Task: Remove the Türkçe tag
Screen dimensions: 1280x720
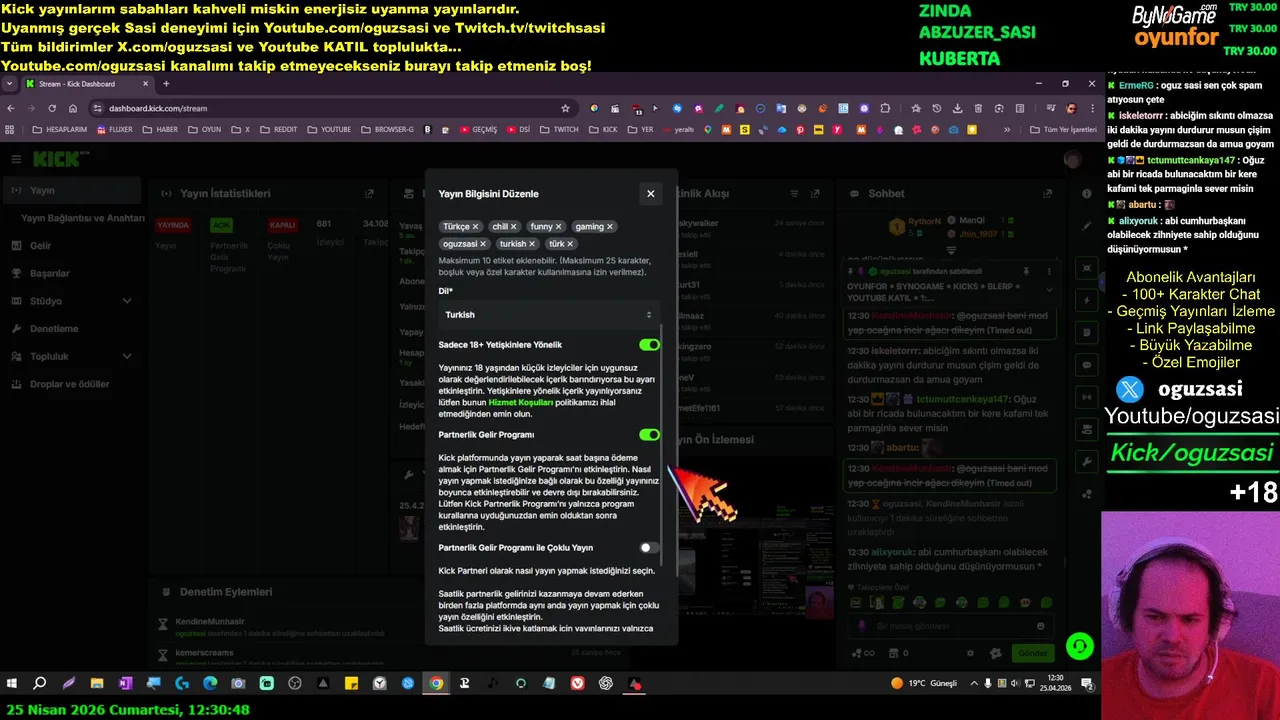Action: (475, 227)
